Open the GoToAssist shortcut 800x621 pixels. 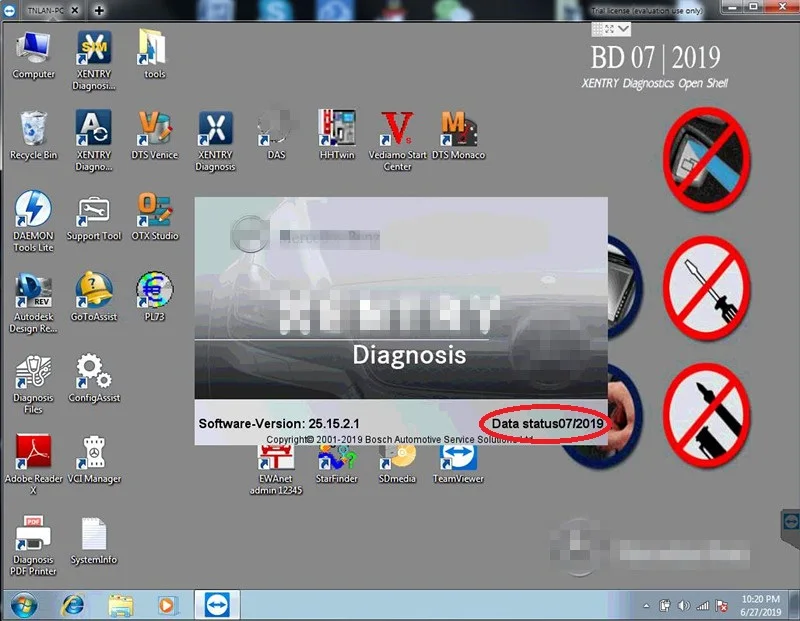pyautogui.click(x=94, y=297)
